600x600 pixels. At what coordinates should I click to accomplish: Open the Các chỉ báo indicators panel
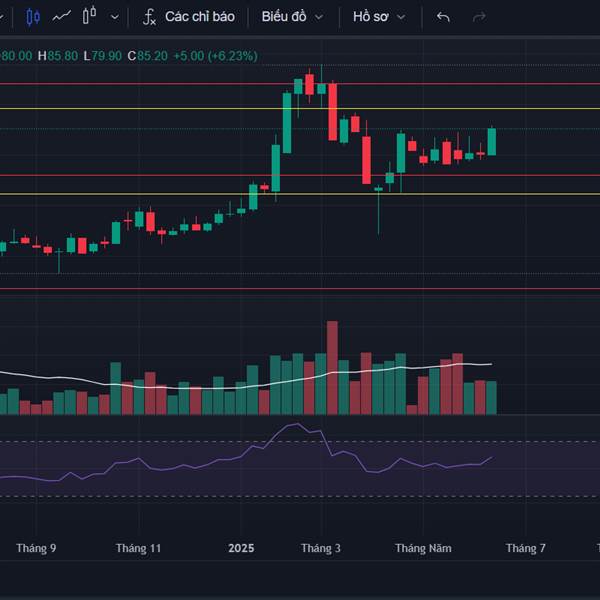point(200,17)
